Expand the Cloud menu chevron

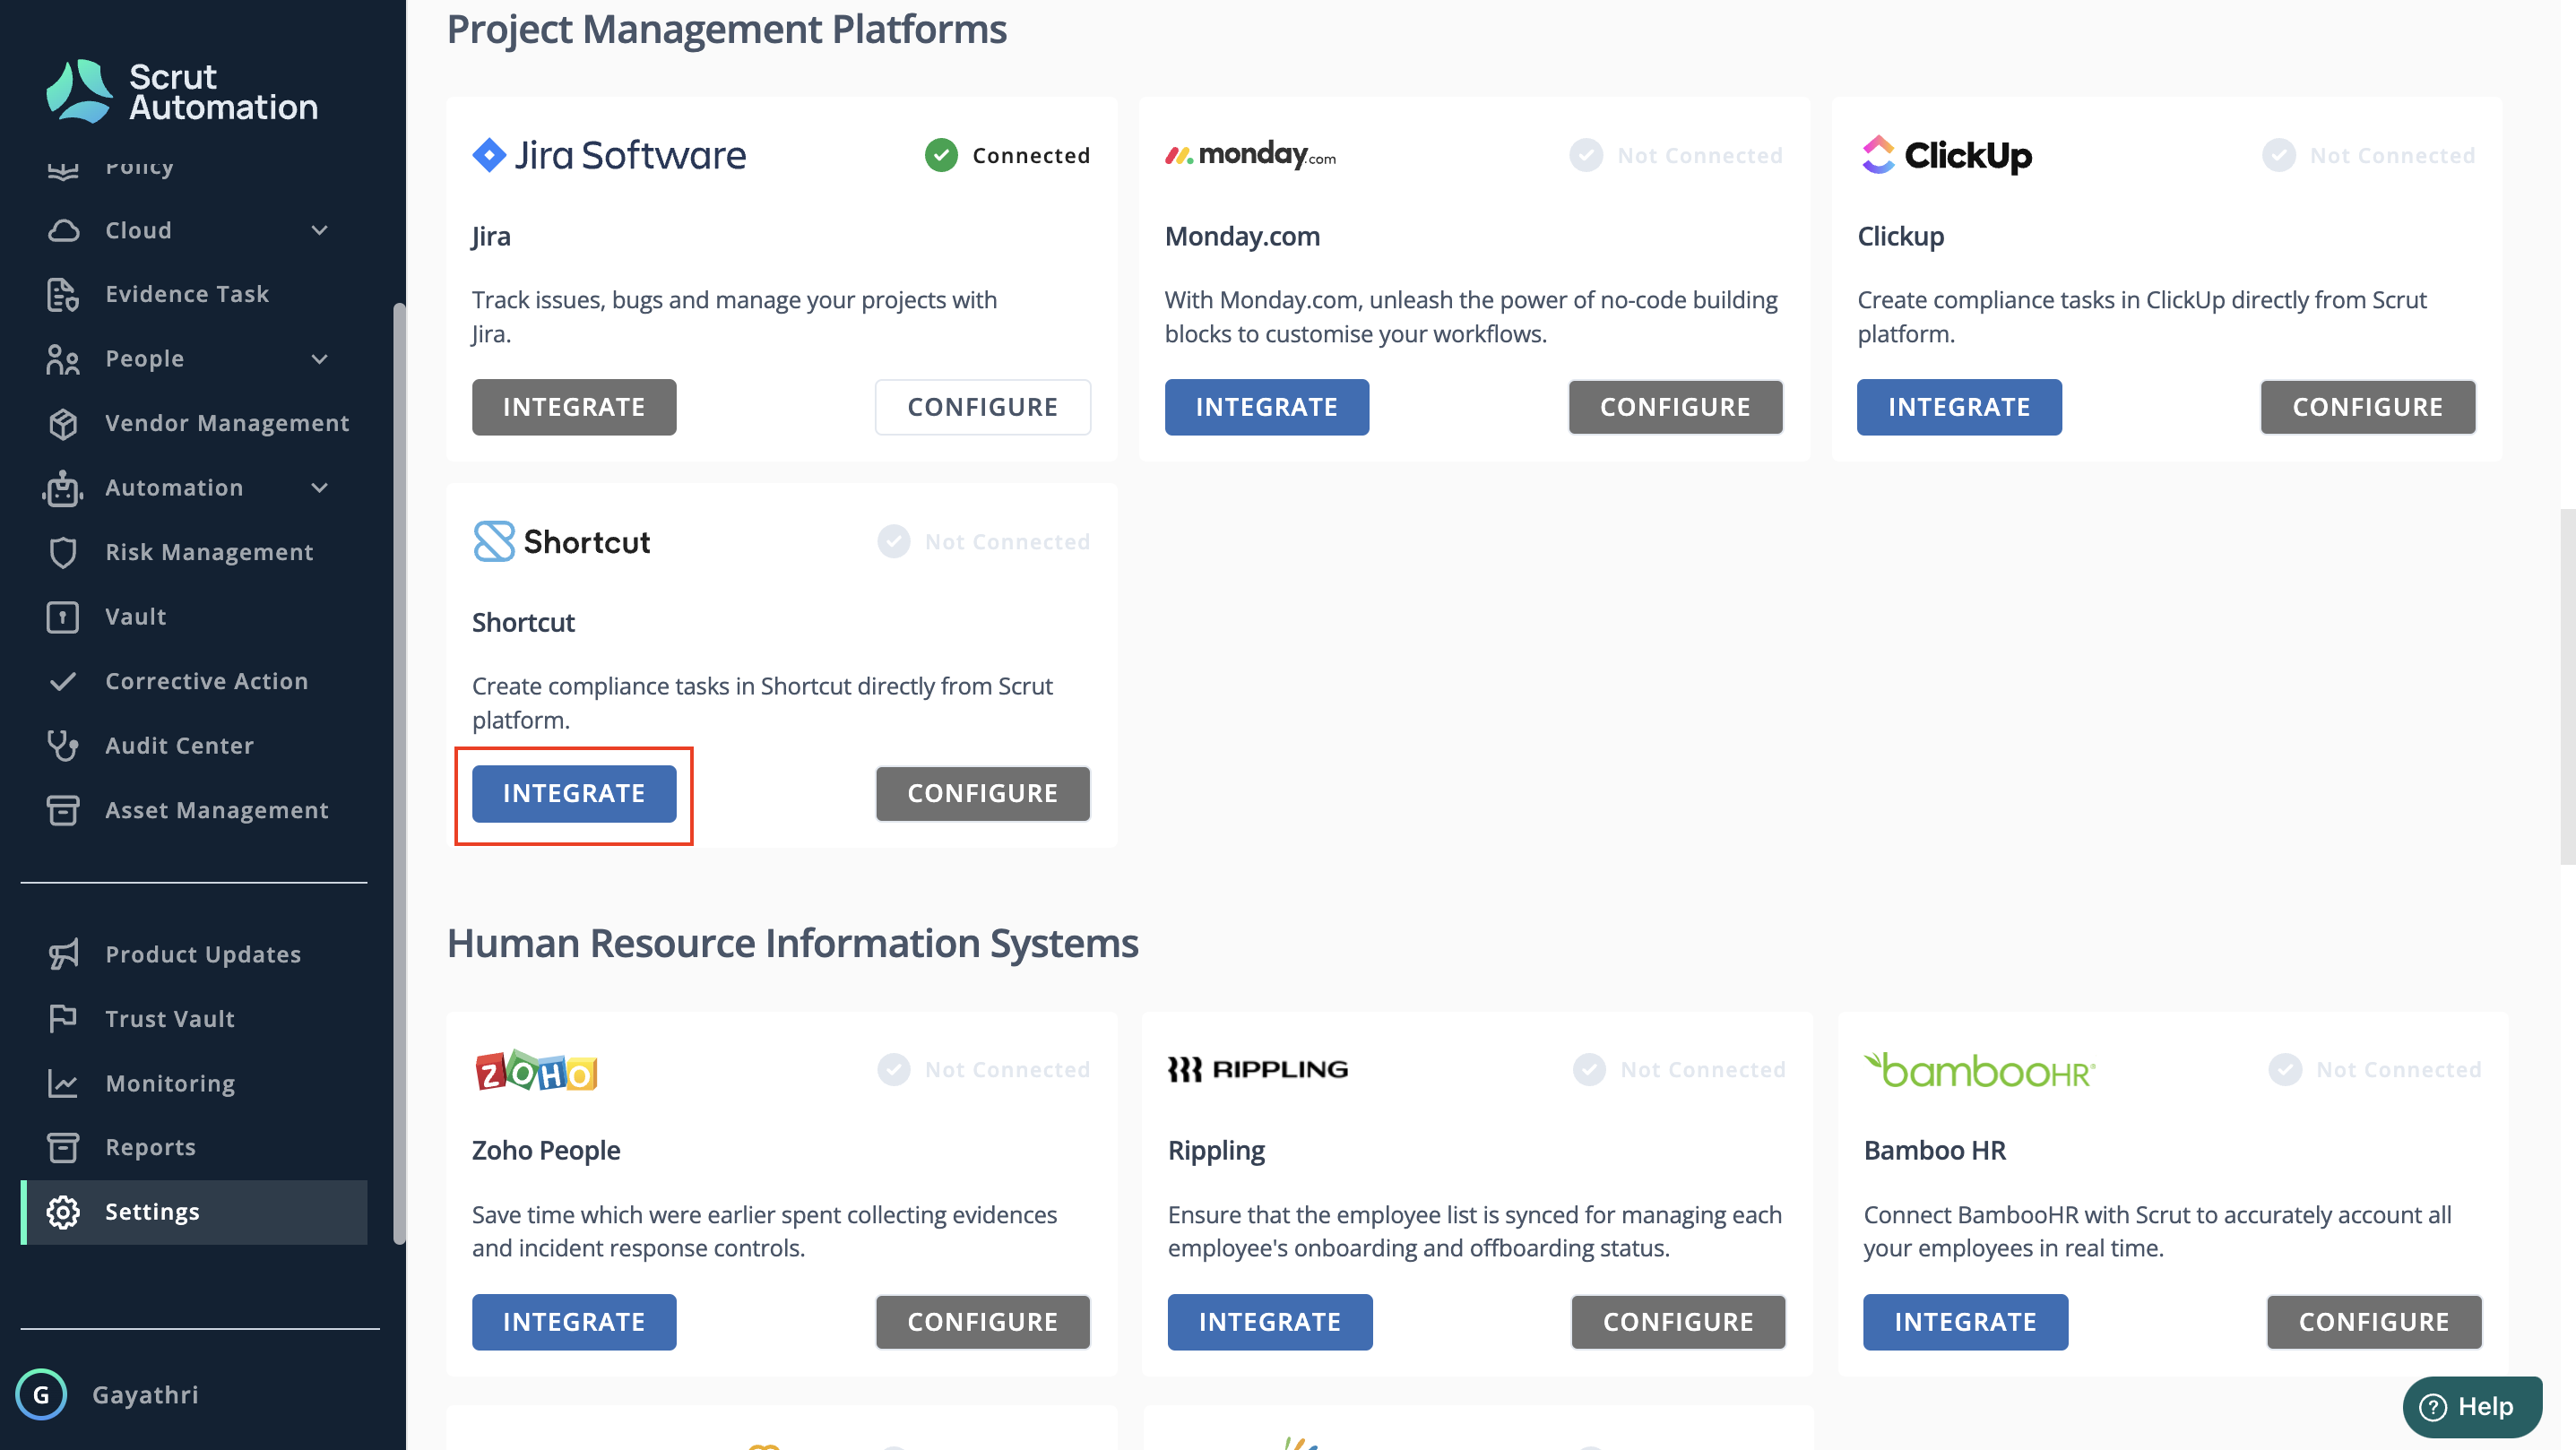click(x=320, y=230)
